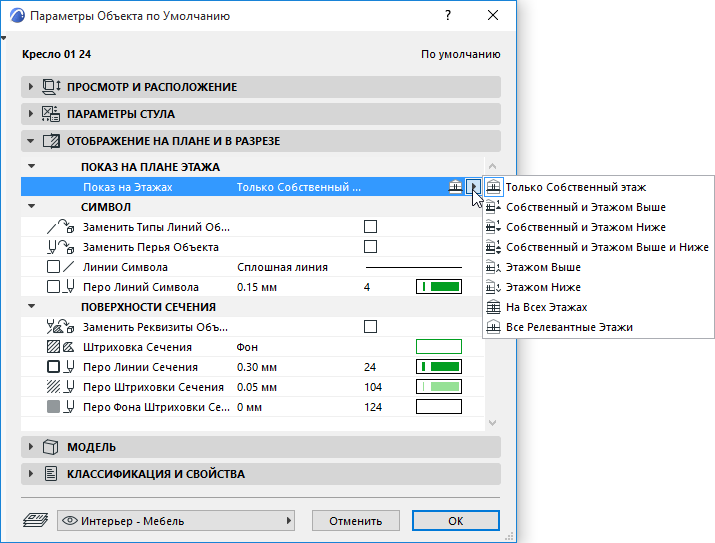Select the Показ на Этажах row

point(252,187)
